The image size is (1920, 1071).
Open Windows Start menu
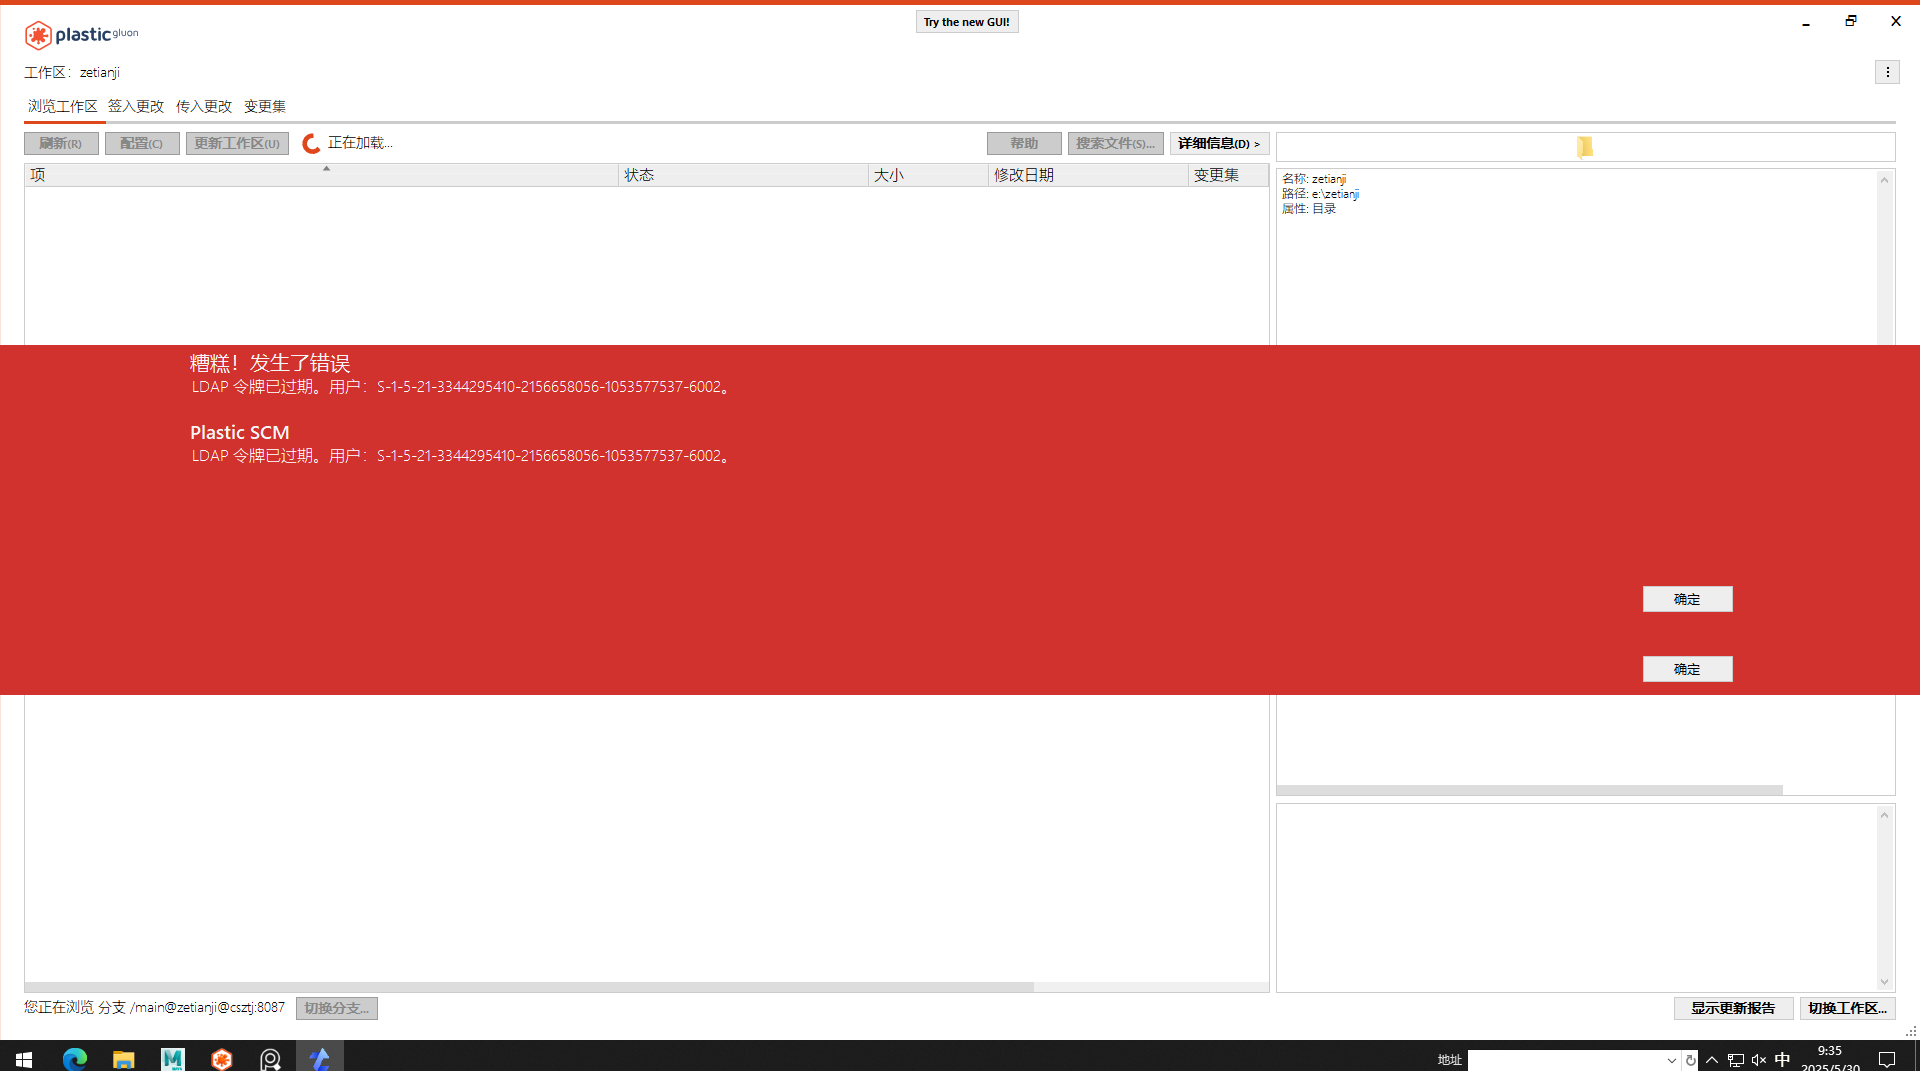click(x=24, y=1059)
